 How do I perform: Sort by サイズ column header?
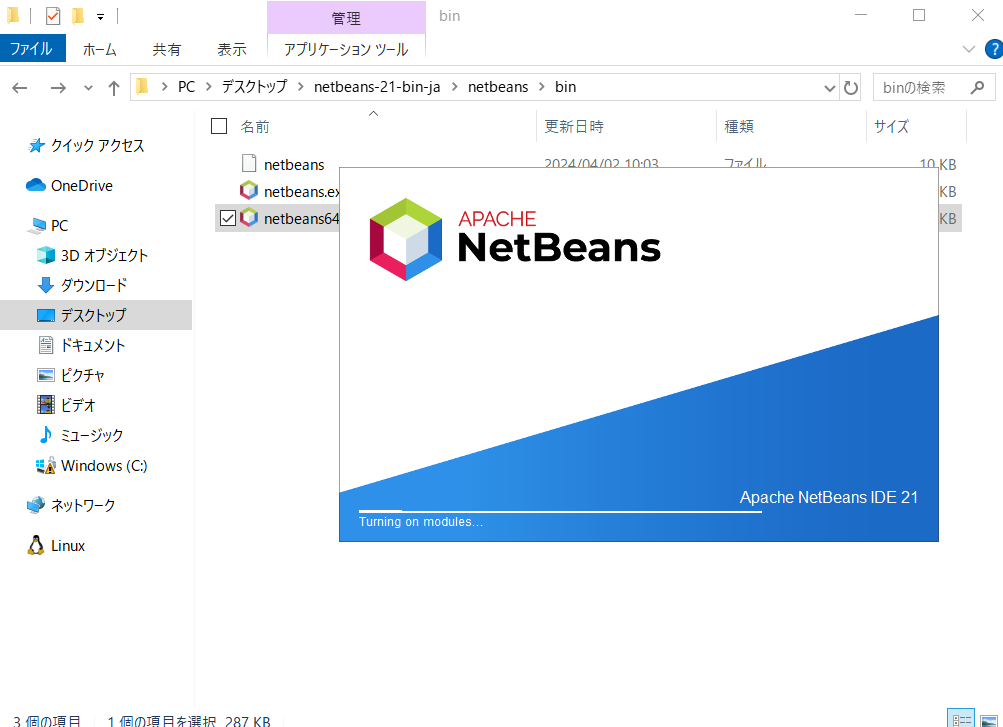891,127
